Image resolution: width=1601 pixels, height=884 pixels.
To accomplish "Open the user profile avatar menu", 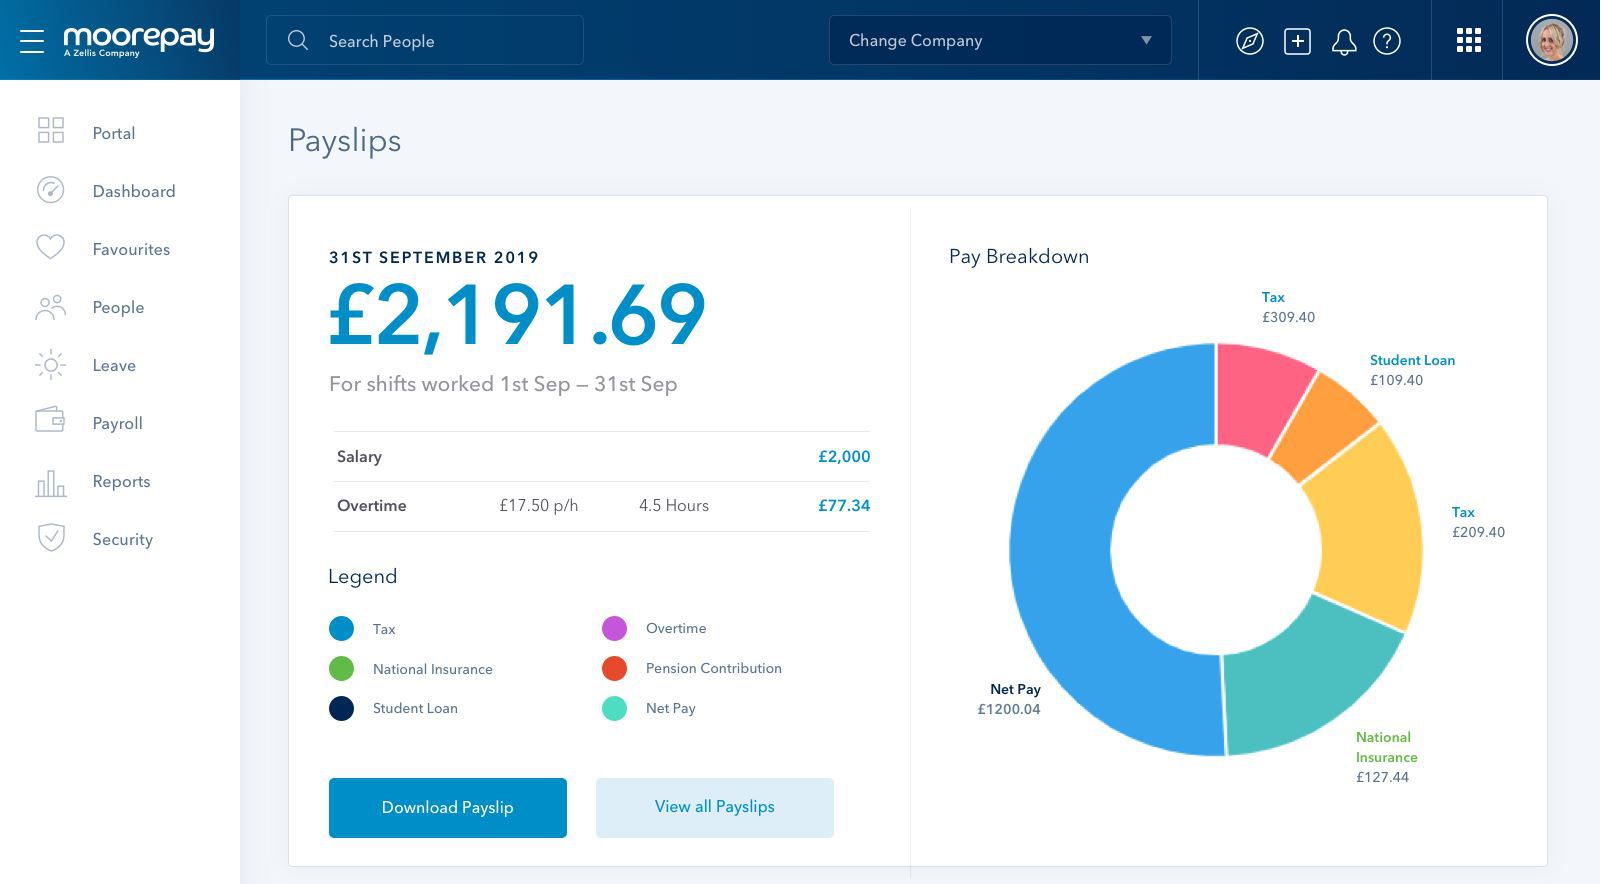I will [1551, 41].
